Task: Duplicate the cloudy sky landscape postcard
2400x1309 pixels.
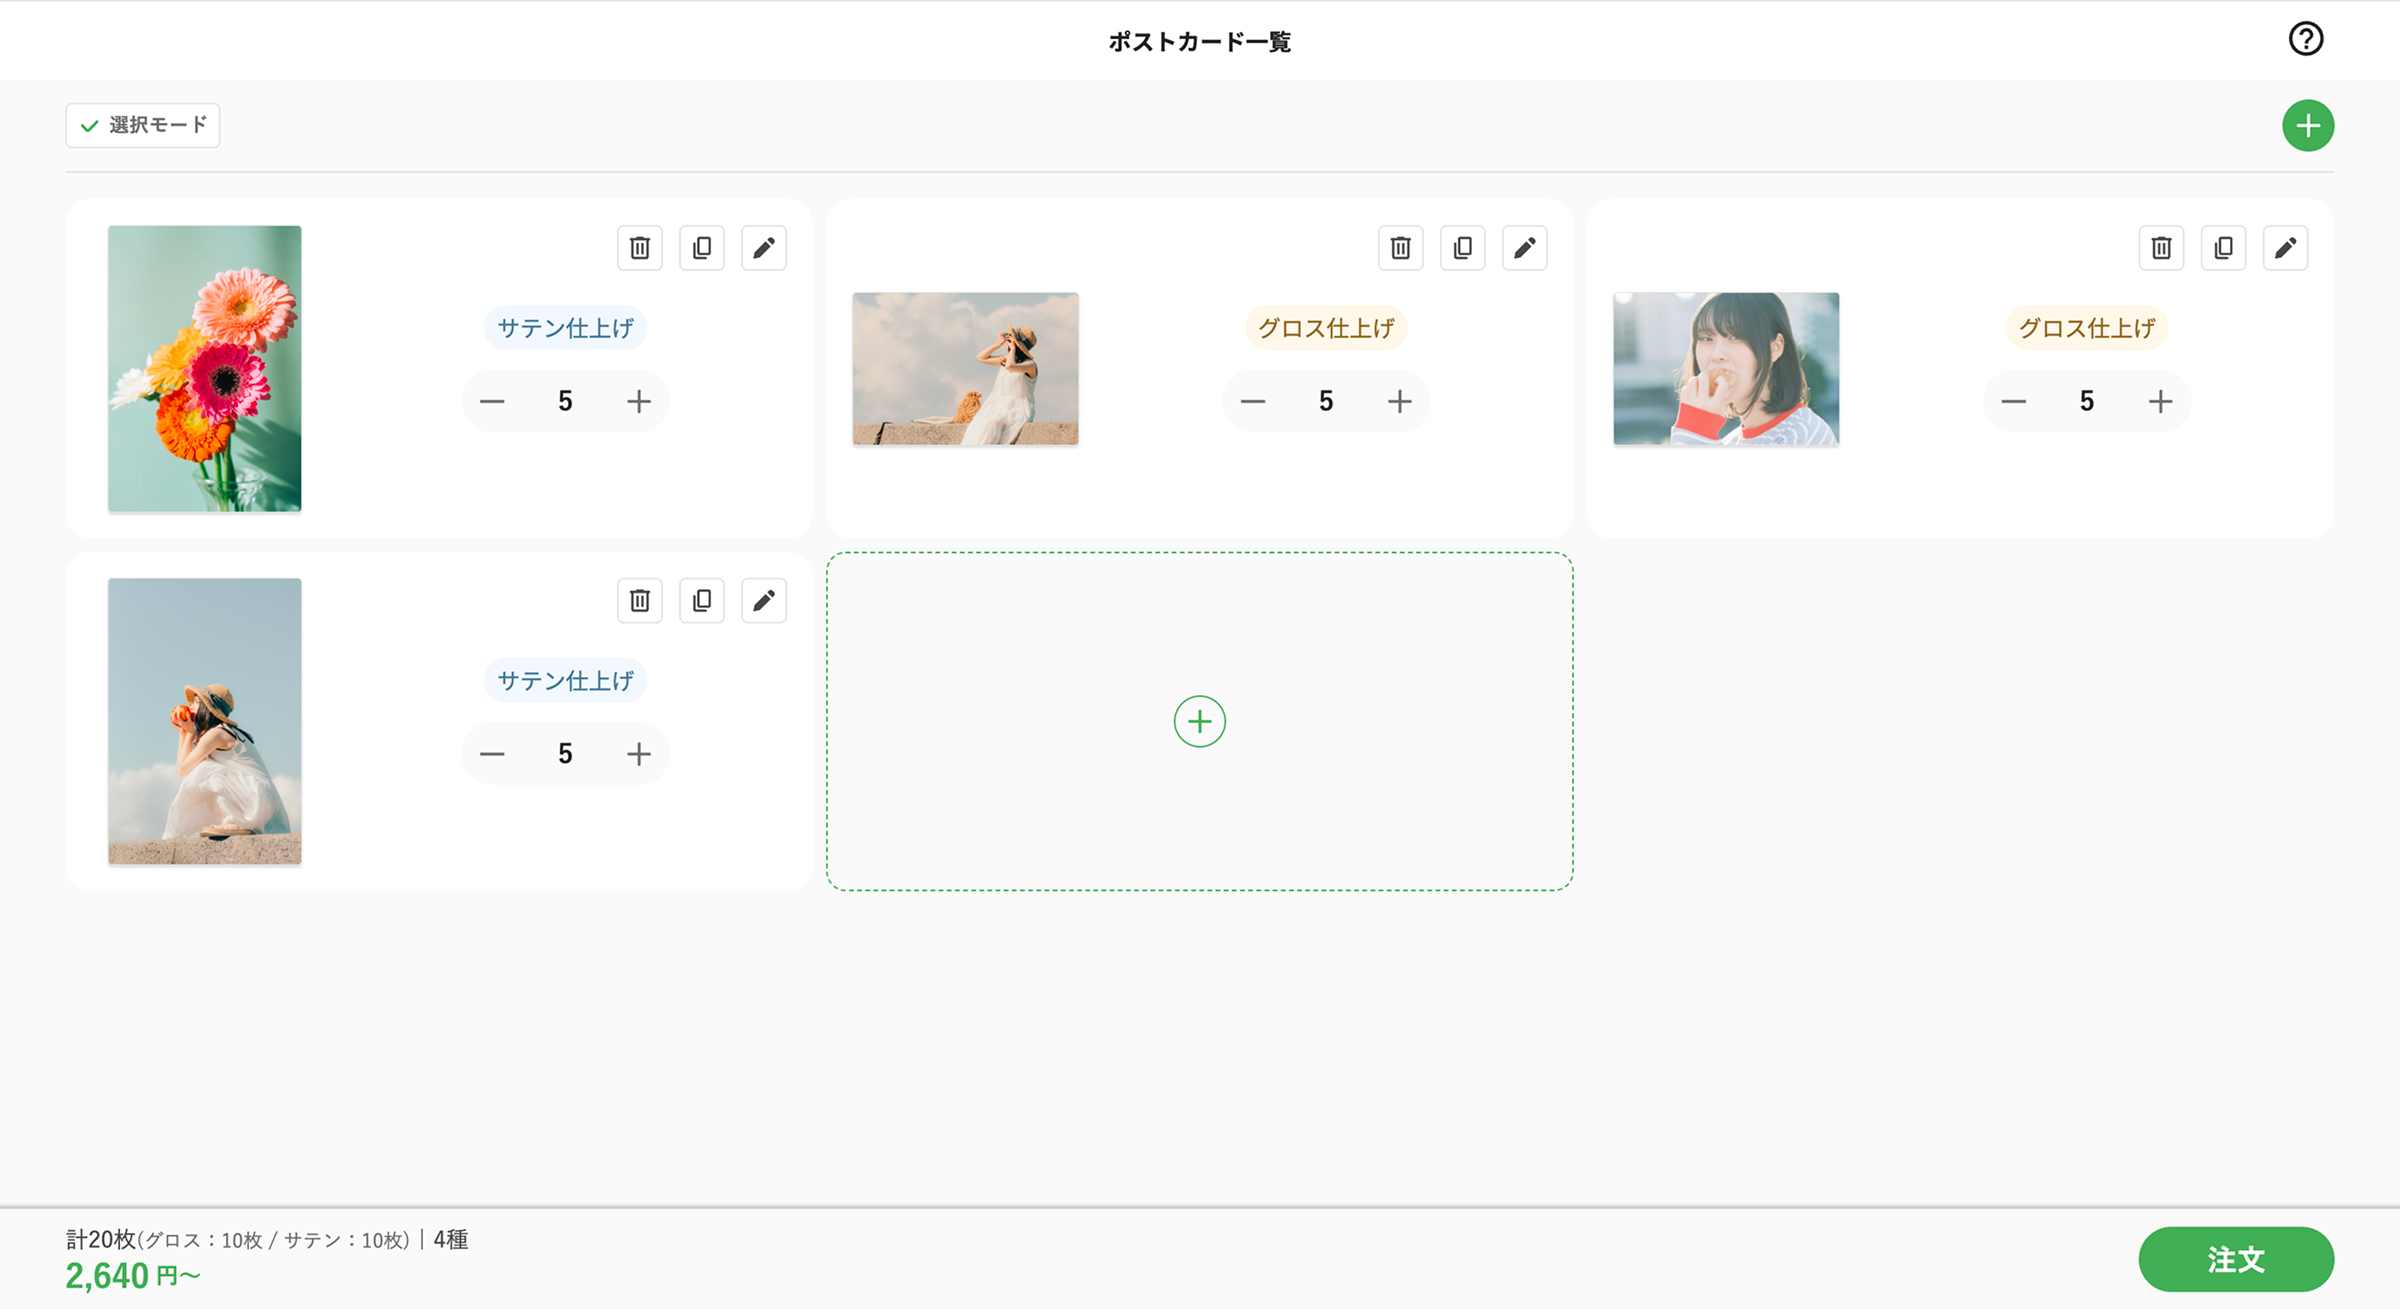Action: tap(1463, 248)
